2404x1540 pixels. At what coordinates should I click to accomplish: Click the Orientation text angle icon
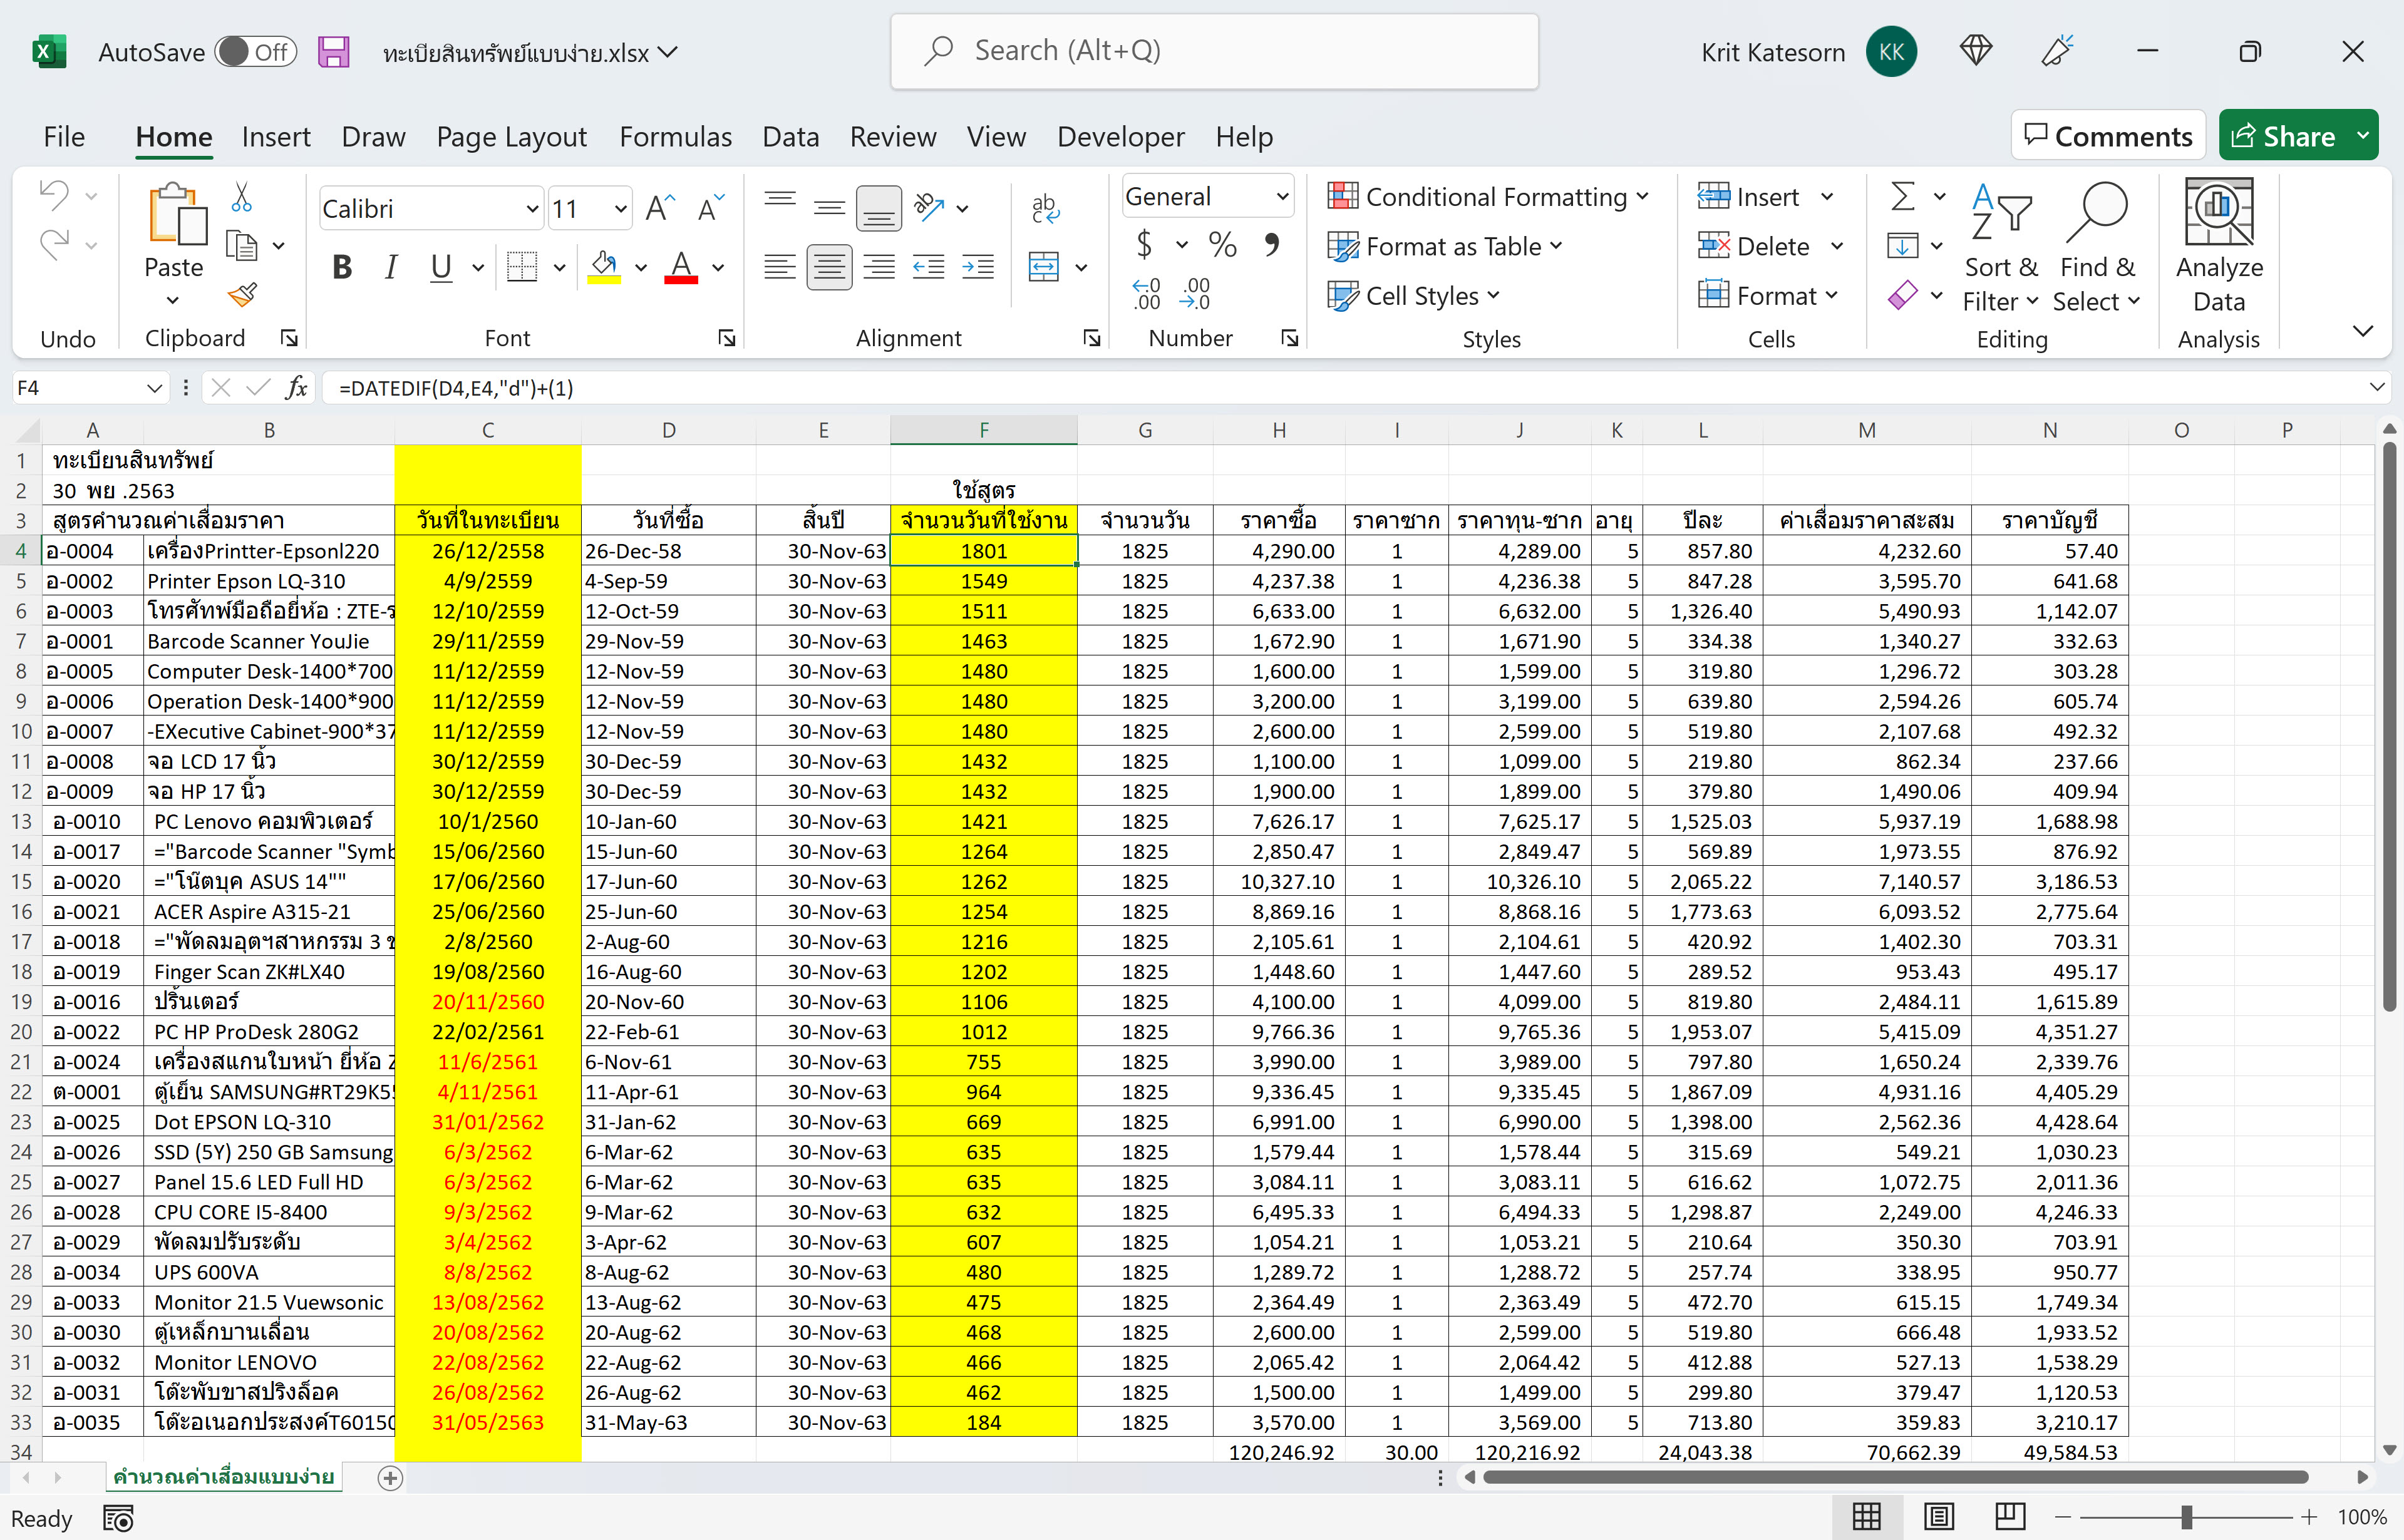(929, 208)
